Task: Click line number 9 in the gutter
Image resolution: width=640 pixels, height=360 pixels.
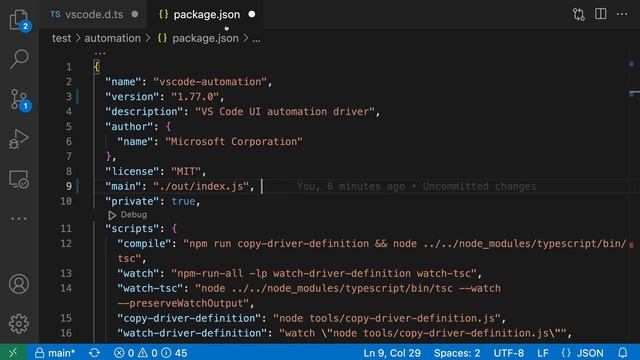Action: click(x=69, y=186)
